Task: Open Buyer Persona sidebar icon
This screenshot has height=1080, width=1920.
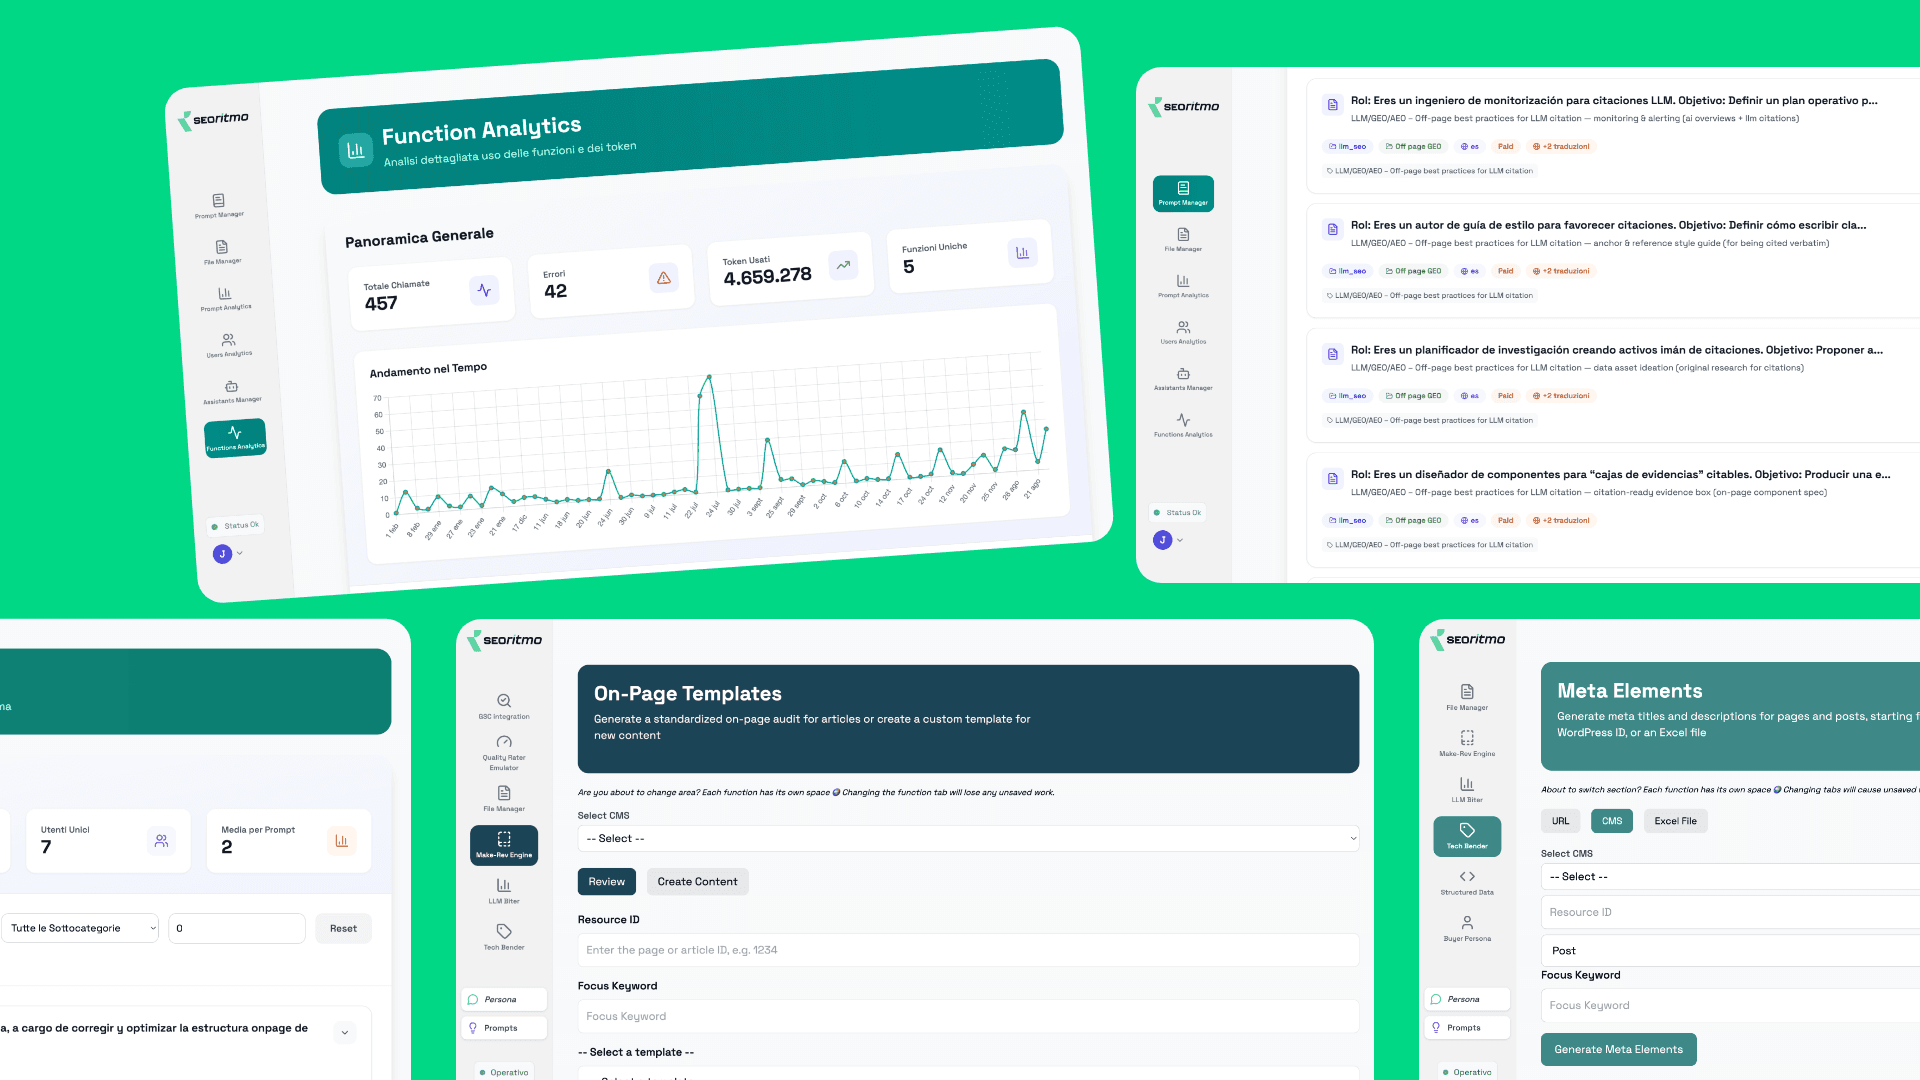Action: coord(1467,928)
